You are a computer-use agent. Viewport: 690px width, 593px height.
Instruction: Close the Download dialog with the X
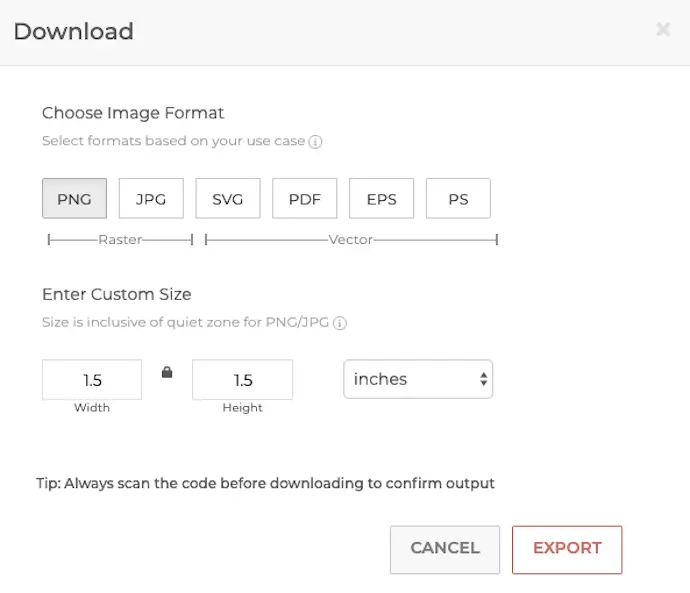click(x=663, y=29)
